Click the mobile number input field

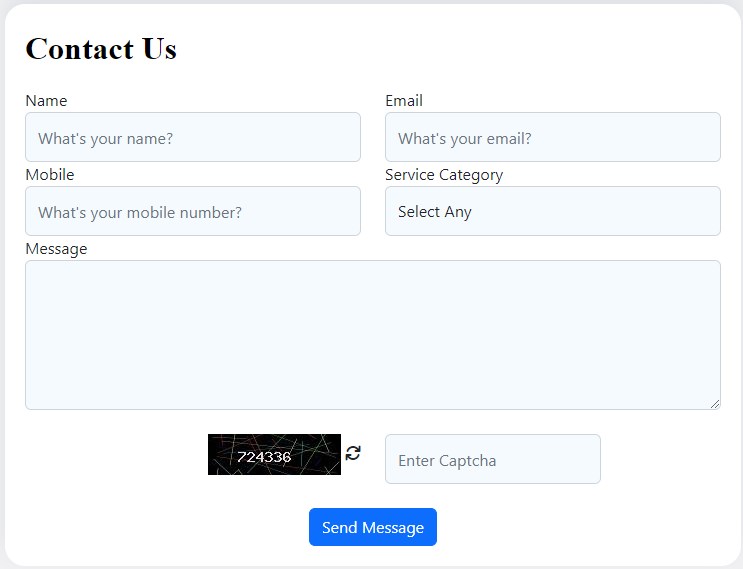click(x=193, y=212)
